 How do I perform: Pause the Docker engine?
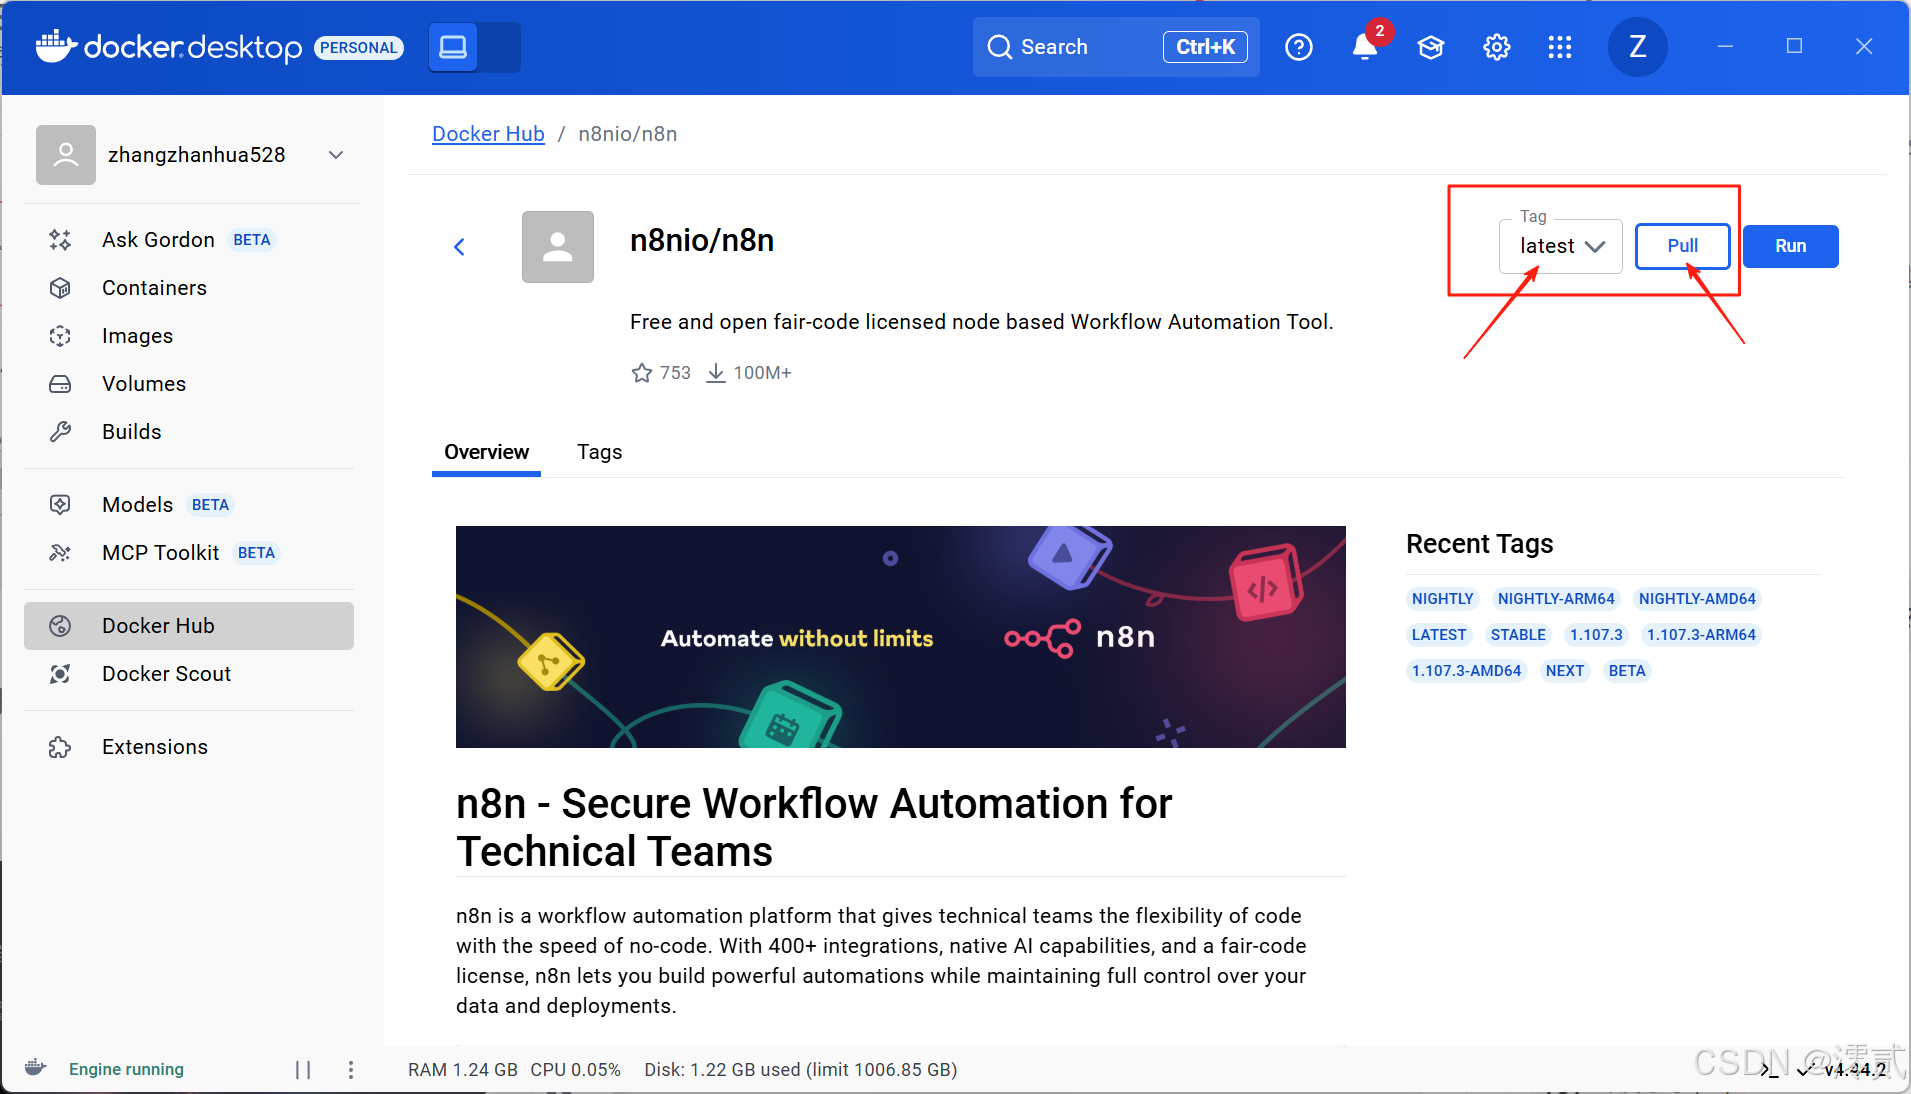pyautogui.click(x=303, y=1070)
